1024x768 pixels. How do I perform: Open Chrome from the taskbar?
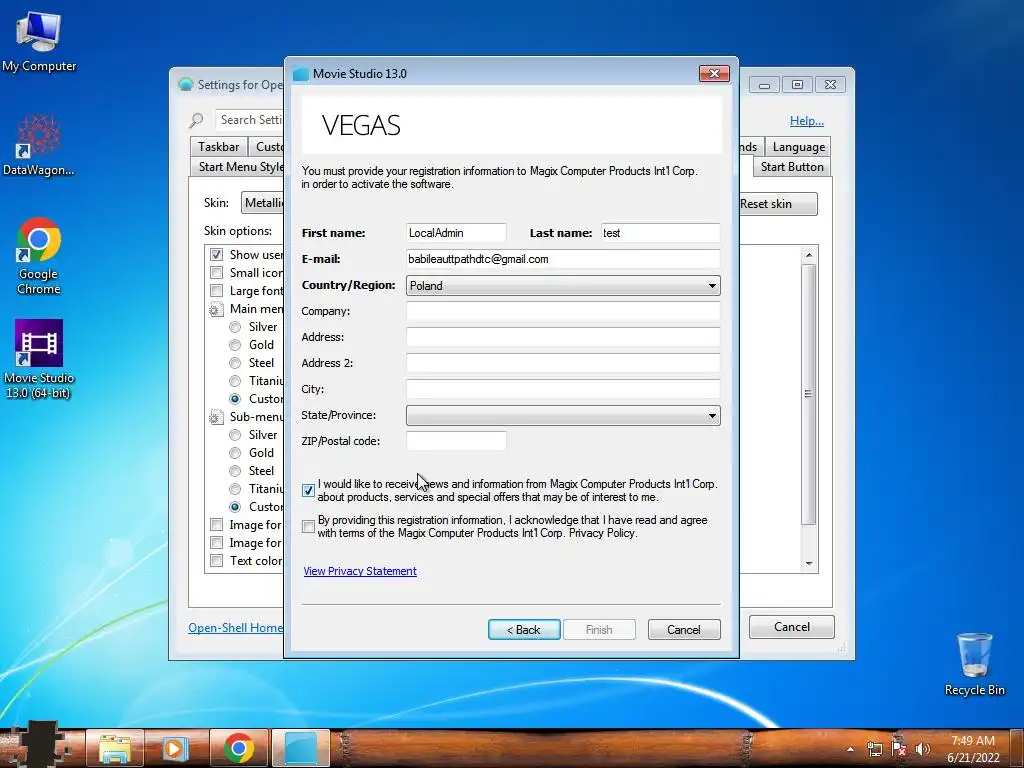pyautogui.click(x=238, y=747)
